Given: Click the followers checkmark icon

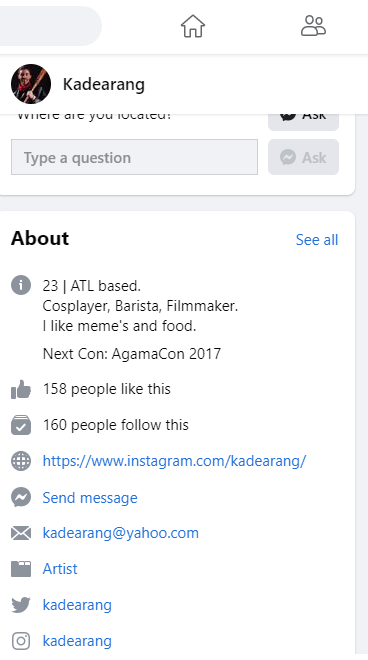Looking at the screenshot, I should pos(21,425).
